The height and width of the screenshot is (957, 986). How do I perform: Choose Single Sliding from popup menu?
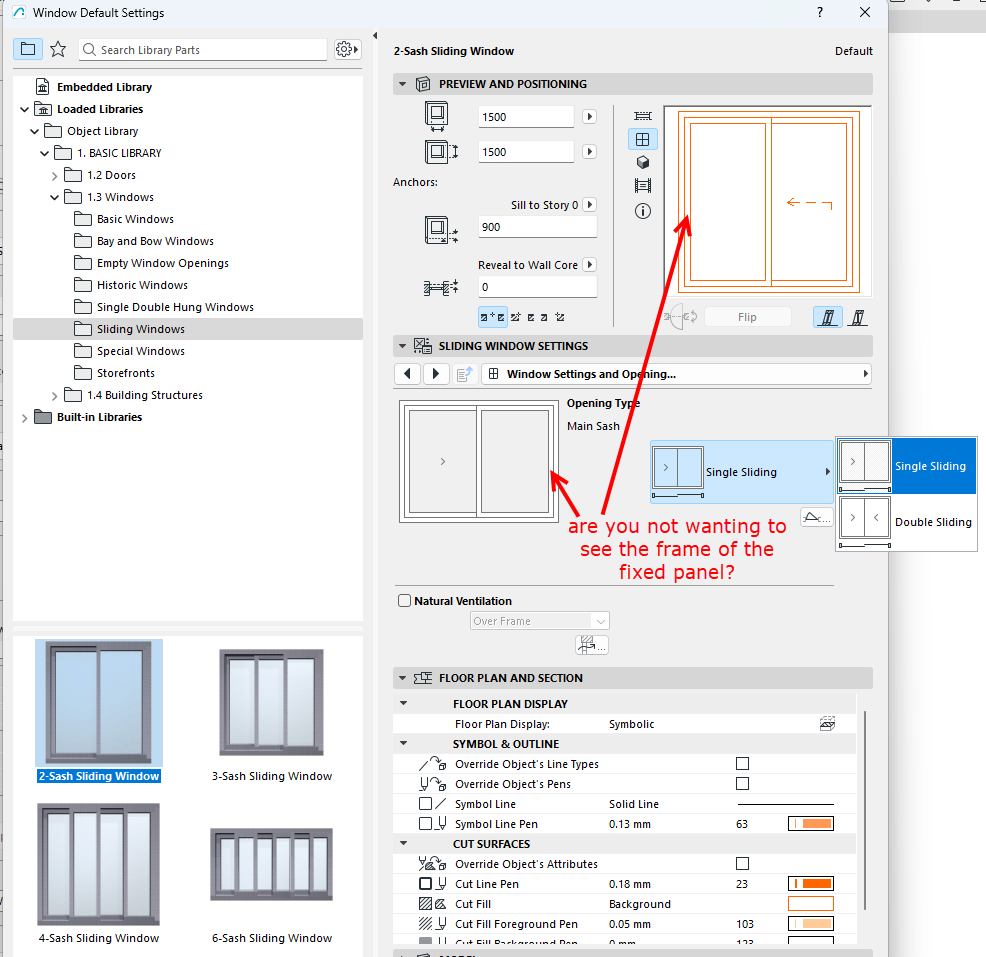(x=907, y=466)
